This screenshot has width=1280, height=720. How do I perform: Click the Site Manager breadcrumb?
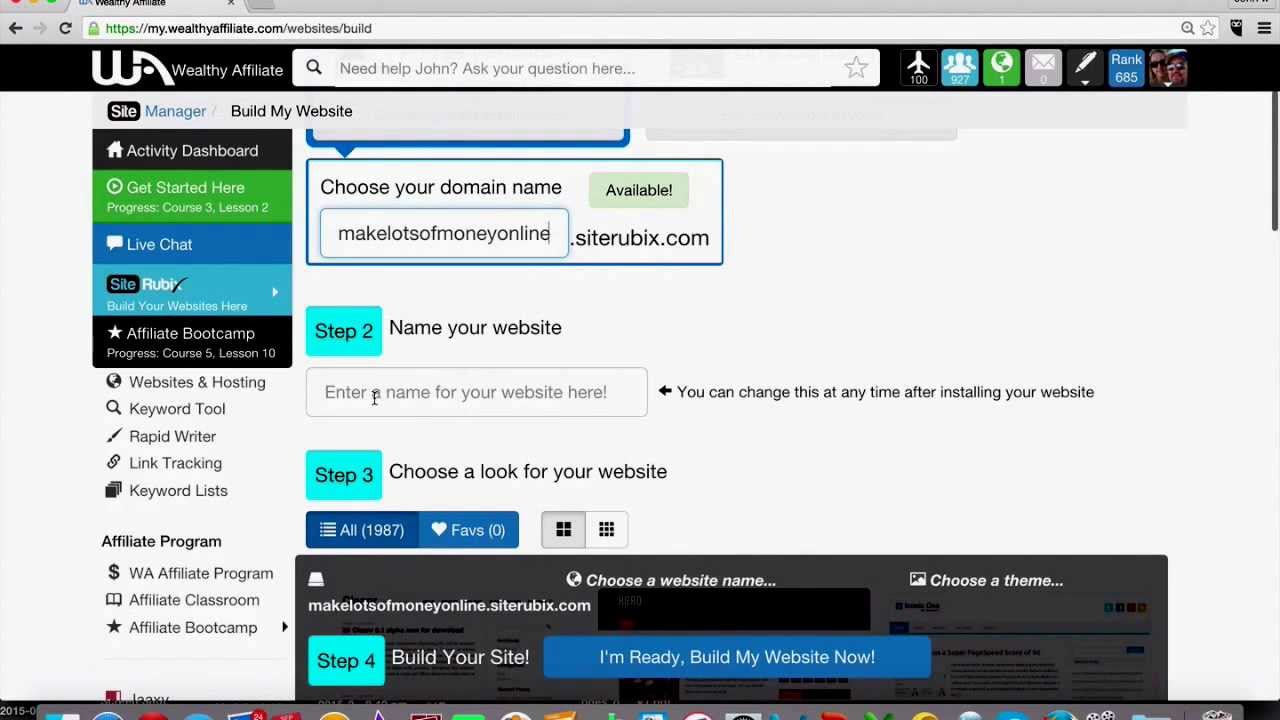157,111
